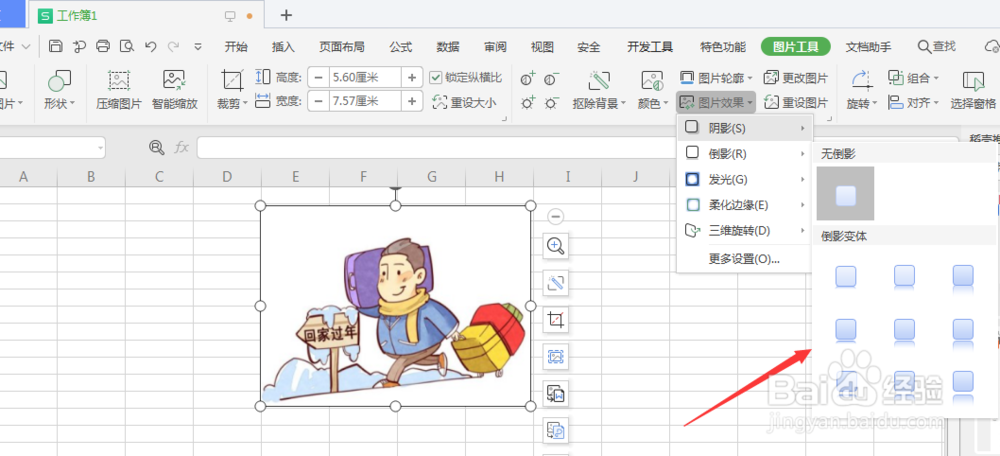Switch to the 视图 (View) tab
Screen dimensions: 1000x456
coord(542,47)
